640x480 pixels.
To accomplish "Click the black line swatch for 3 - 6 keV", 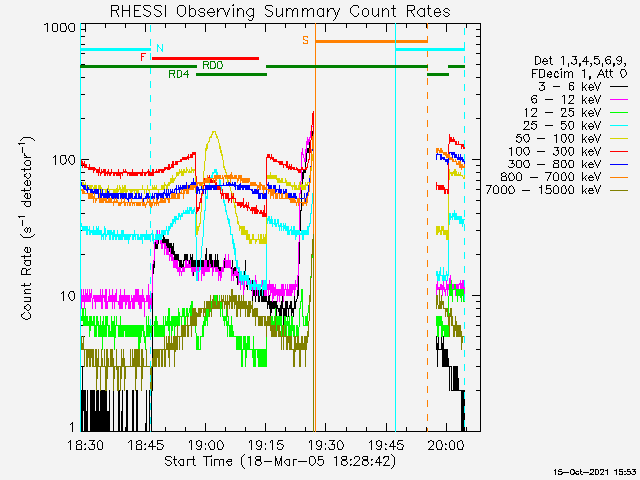I will [619, 87].
